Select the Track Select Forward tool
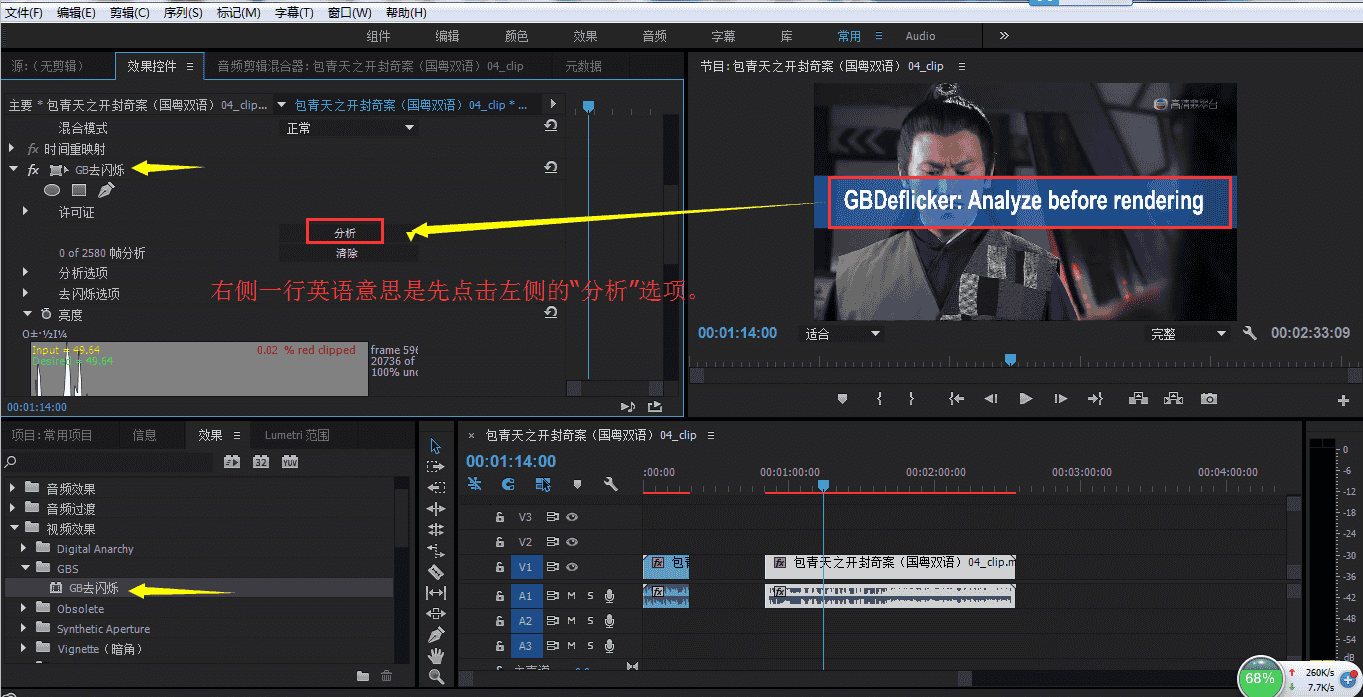Screen dimensions: 1363x697 (x=436, y=467)
